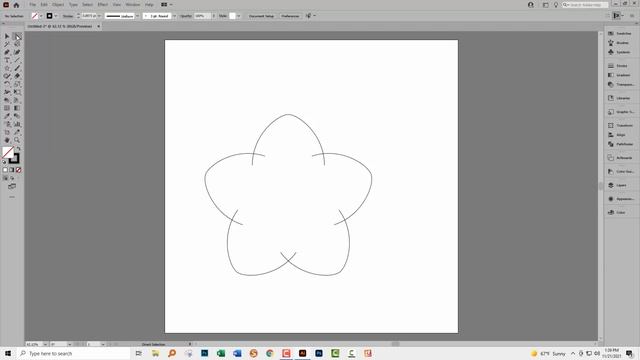Select the Direct Selection tool
This screenshot has height=360, width=640.
17,36
